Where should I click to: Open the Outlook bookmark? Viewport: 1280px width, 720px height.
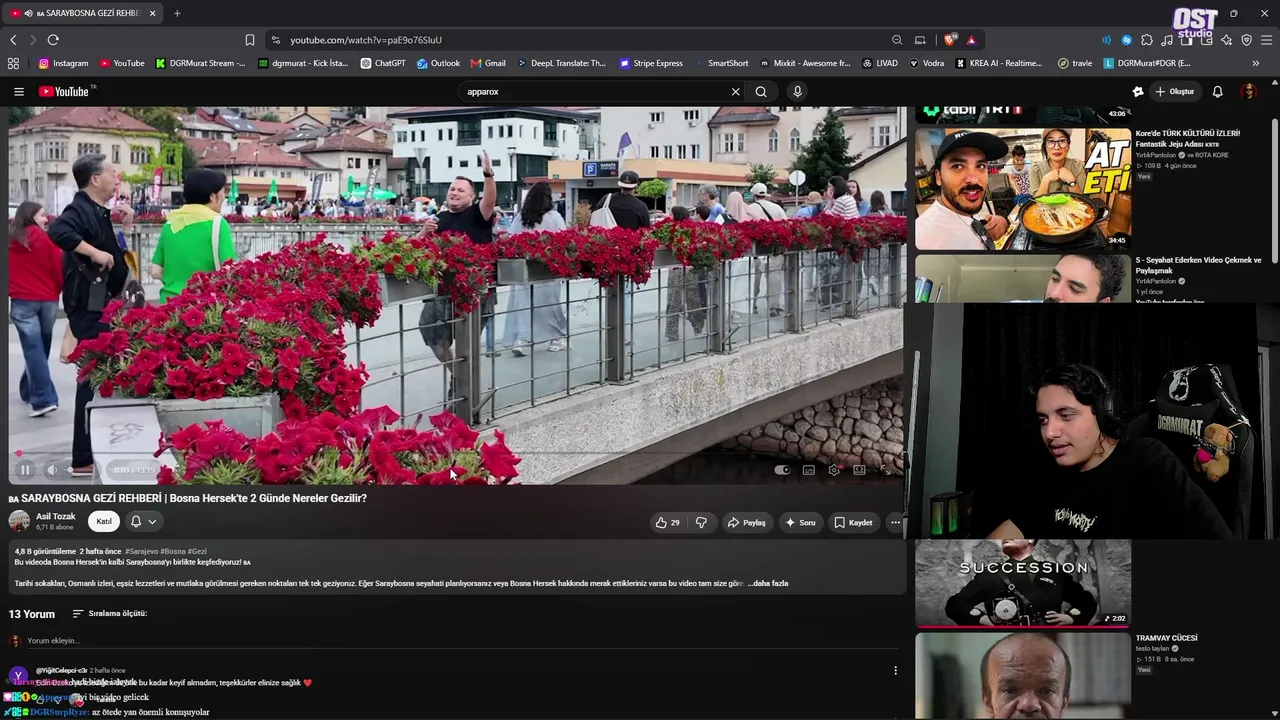point(438,63)
